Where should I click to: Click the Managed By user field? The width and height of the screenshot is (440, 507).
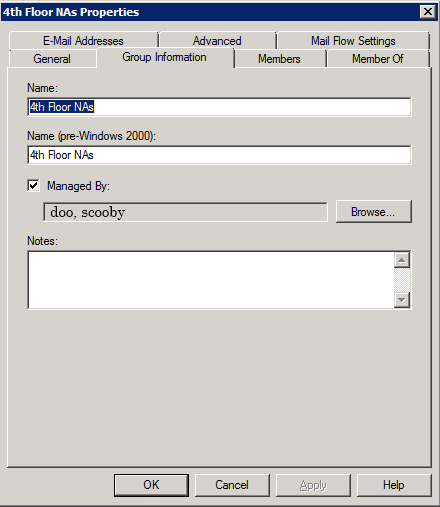tap(185, 212)
